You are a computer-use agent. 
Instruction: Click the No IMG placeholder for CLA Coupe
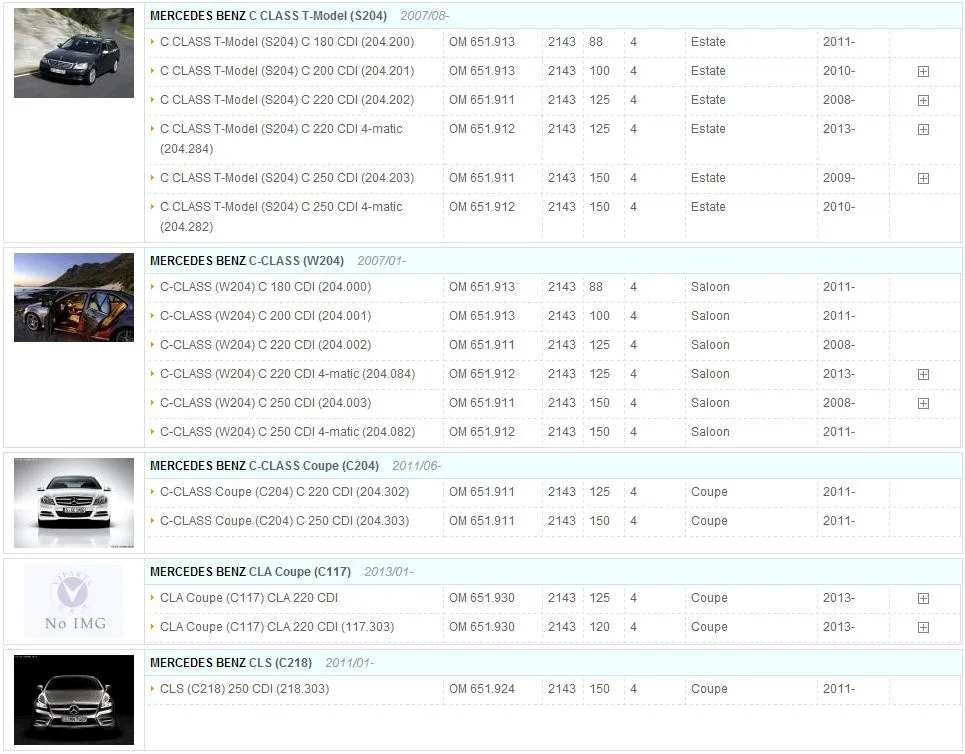pos(74,601)
